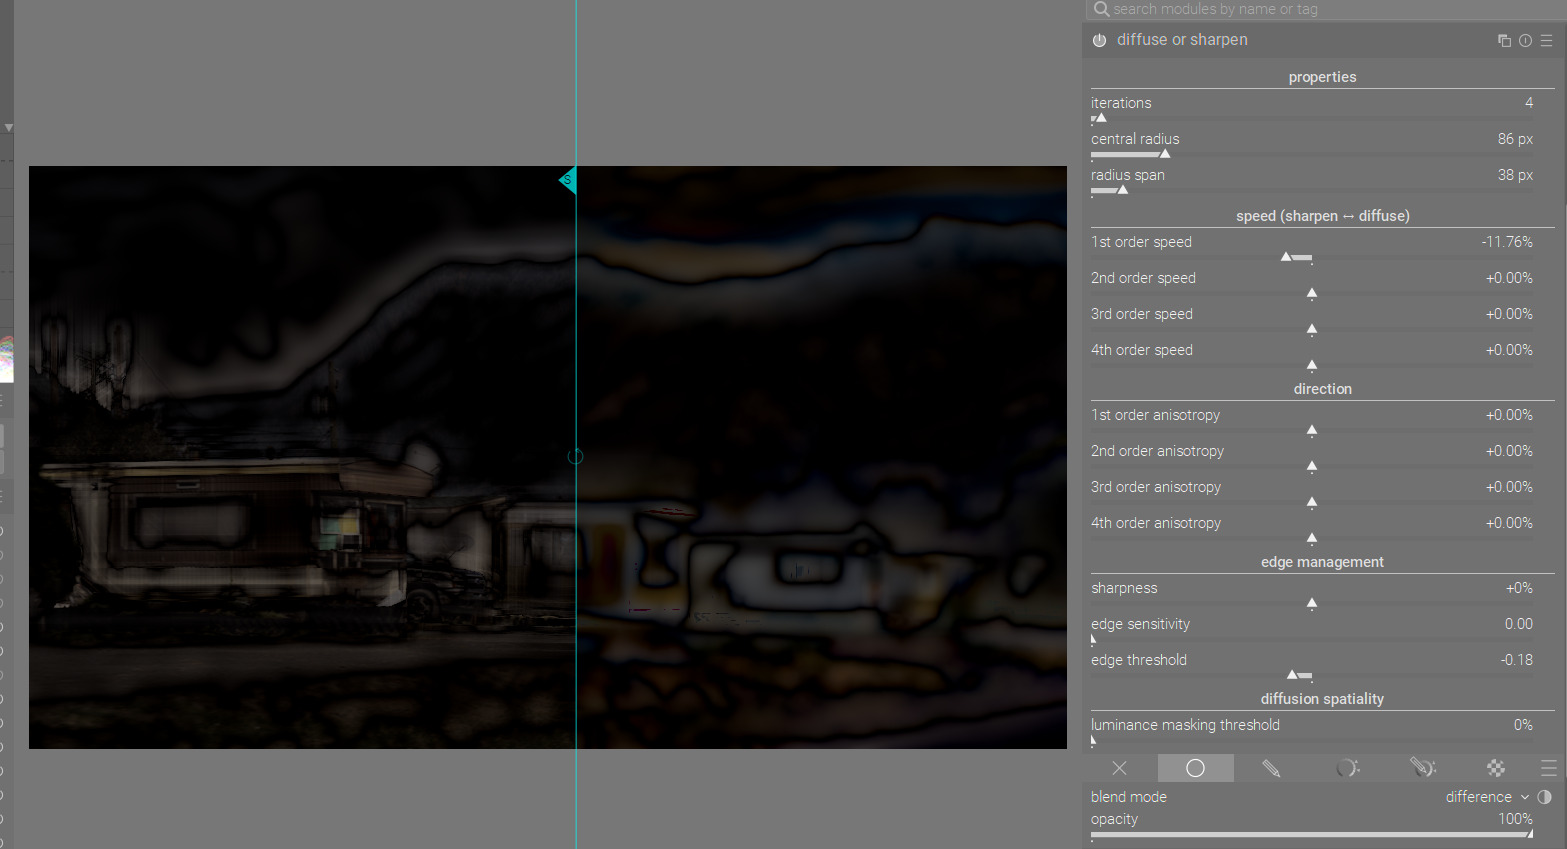Select the raster mask checkerboard icon
Viewport: 1567px width, 849px height.
pyautogui.click(x=1496, y=768)
